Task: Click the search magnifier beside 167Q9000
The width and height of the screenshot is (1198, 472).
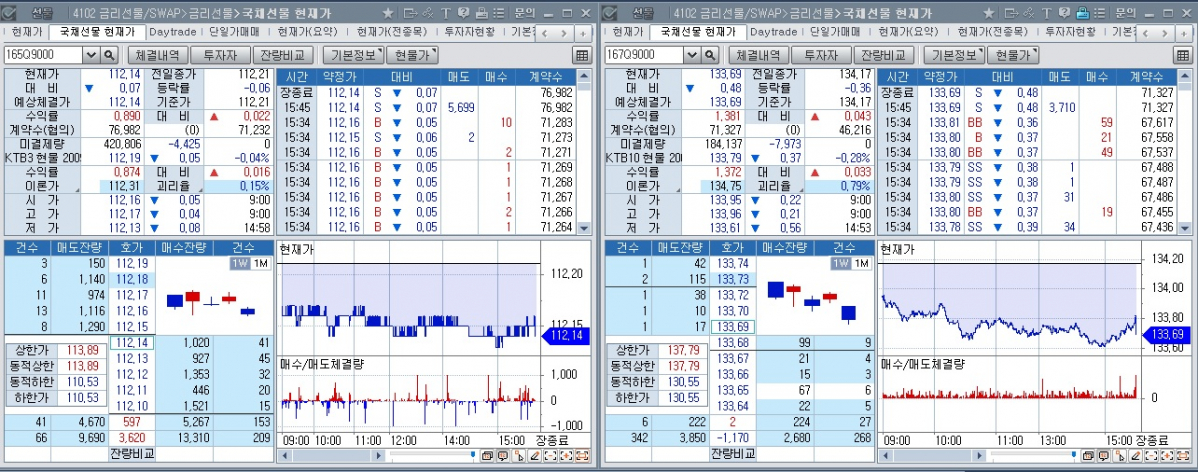Action: click(709, 55)
